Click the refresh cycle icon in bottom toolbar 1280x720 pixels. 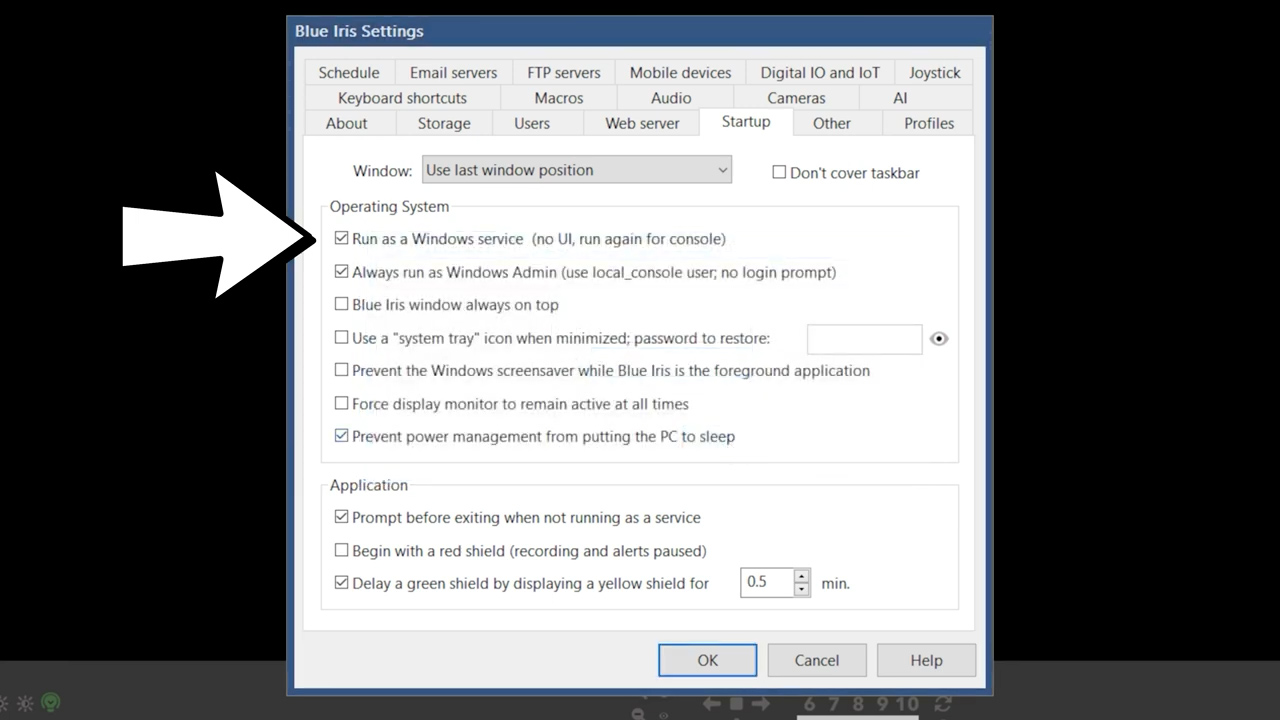[x=942, y=704]
